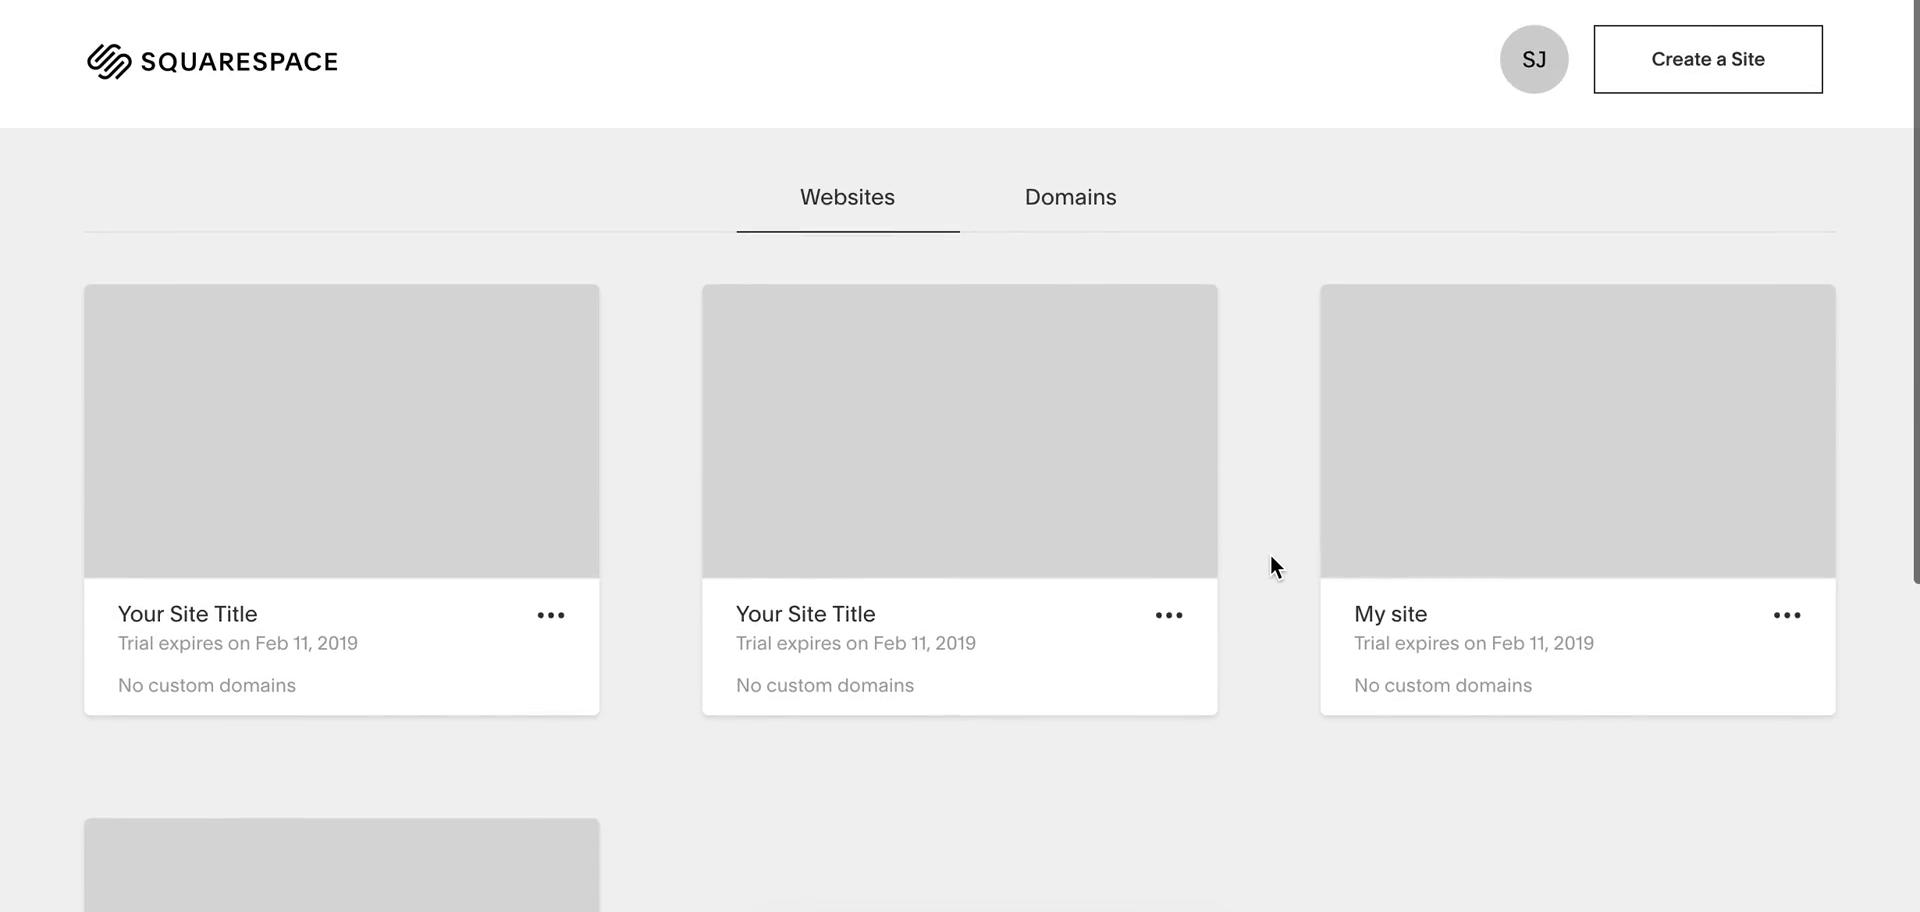Click the trial expiry text under My site

(x=1474, y=643)
